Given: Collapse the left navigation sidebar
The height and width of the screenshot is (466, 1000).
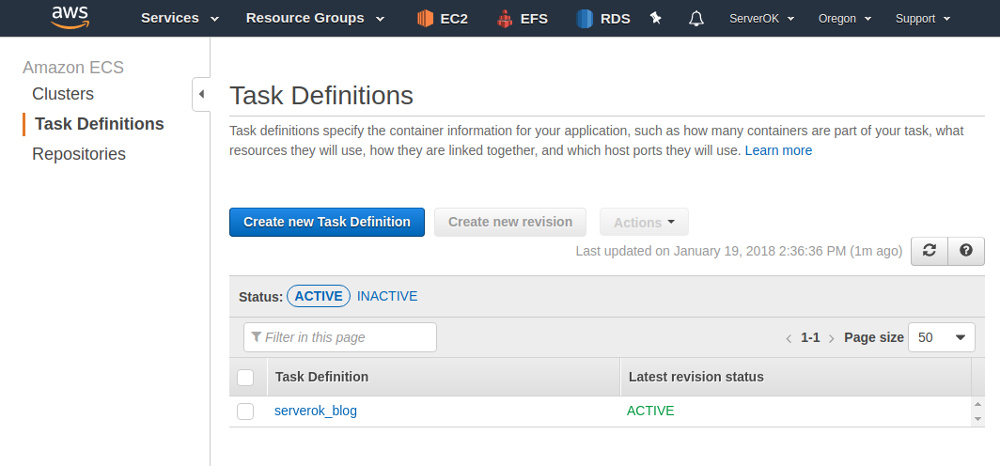Looking at the screenshot, I should point(201,94).
